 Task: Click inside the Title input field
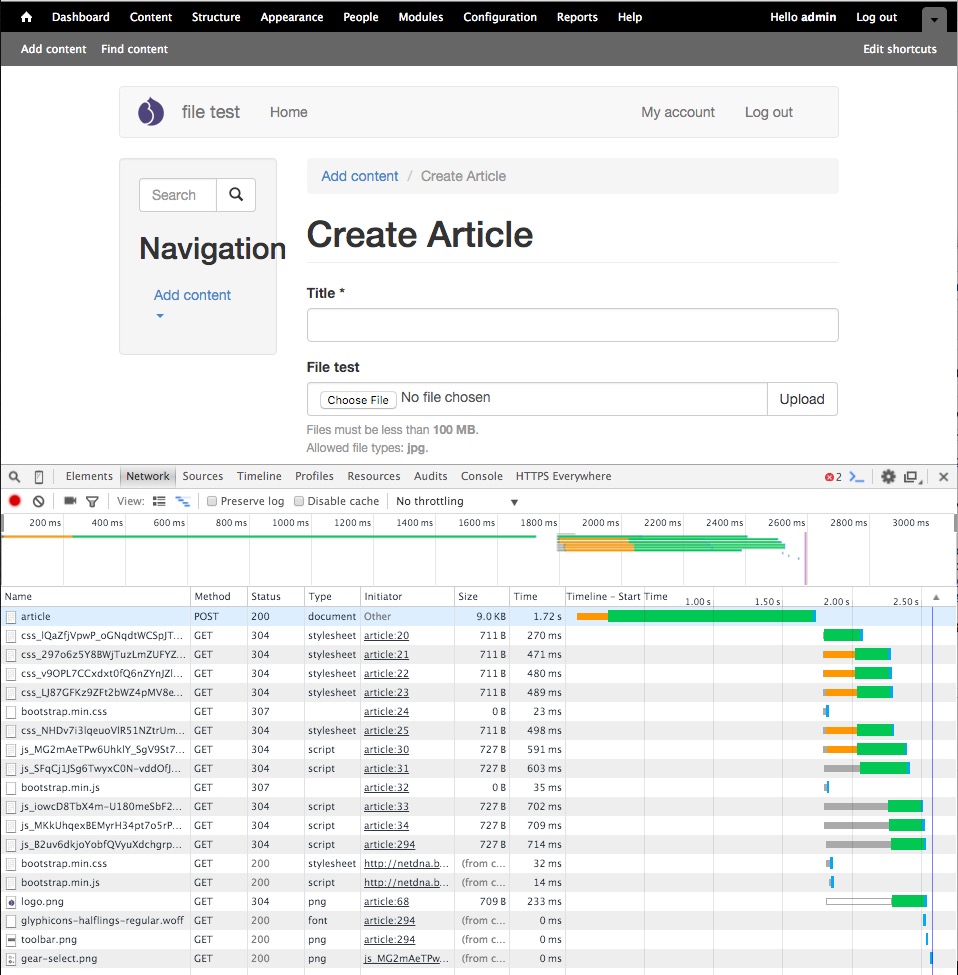pyautogui.click(x=572, y=325)
